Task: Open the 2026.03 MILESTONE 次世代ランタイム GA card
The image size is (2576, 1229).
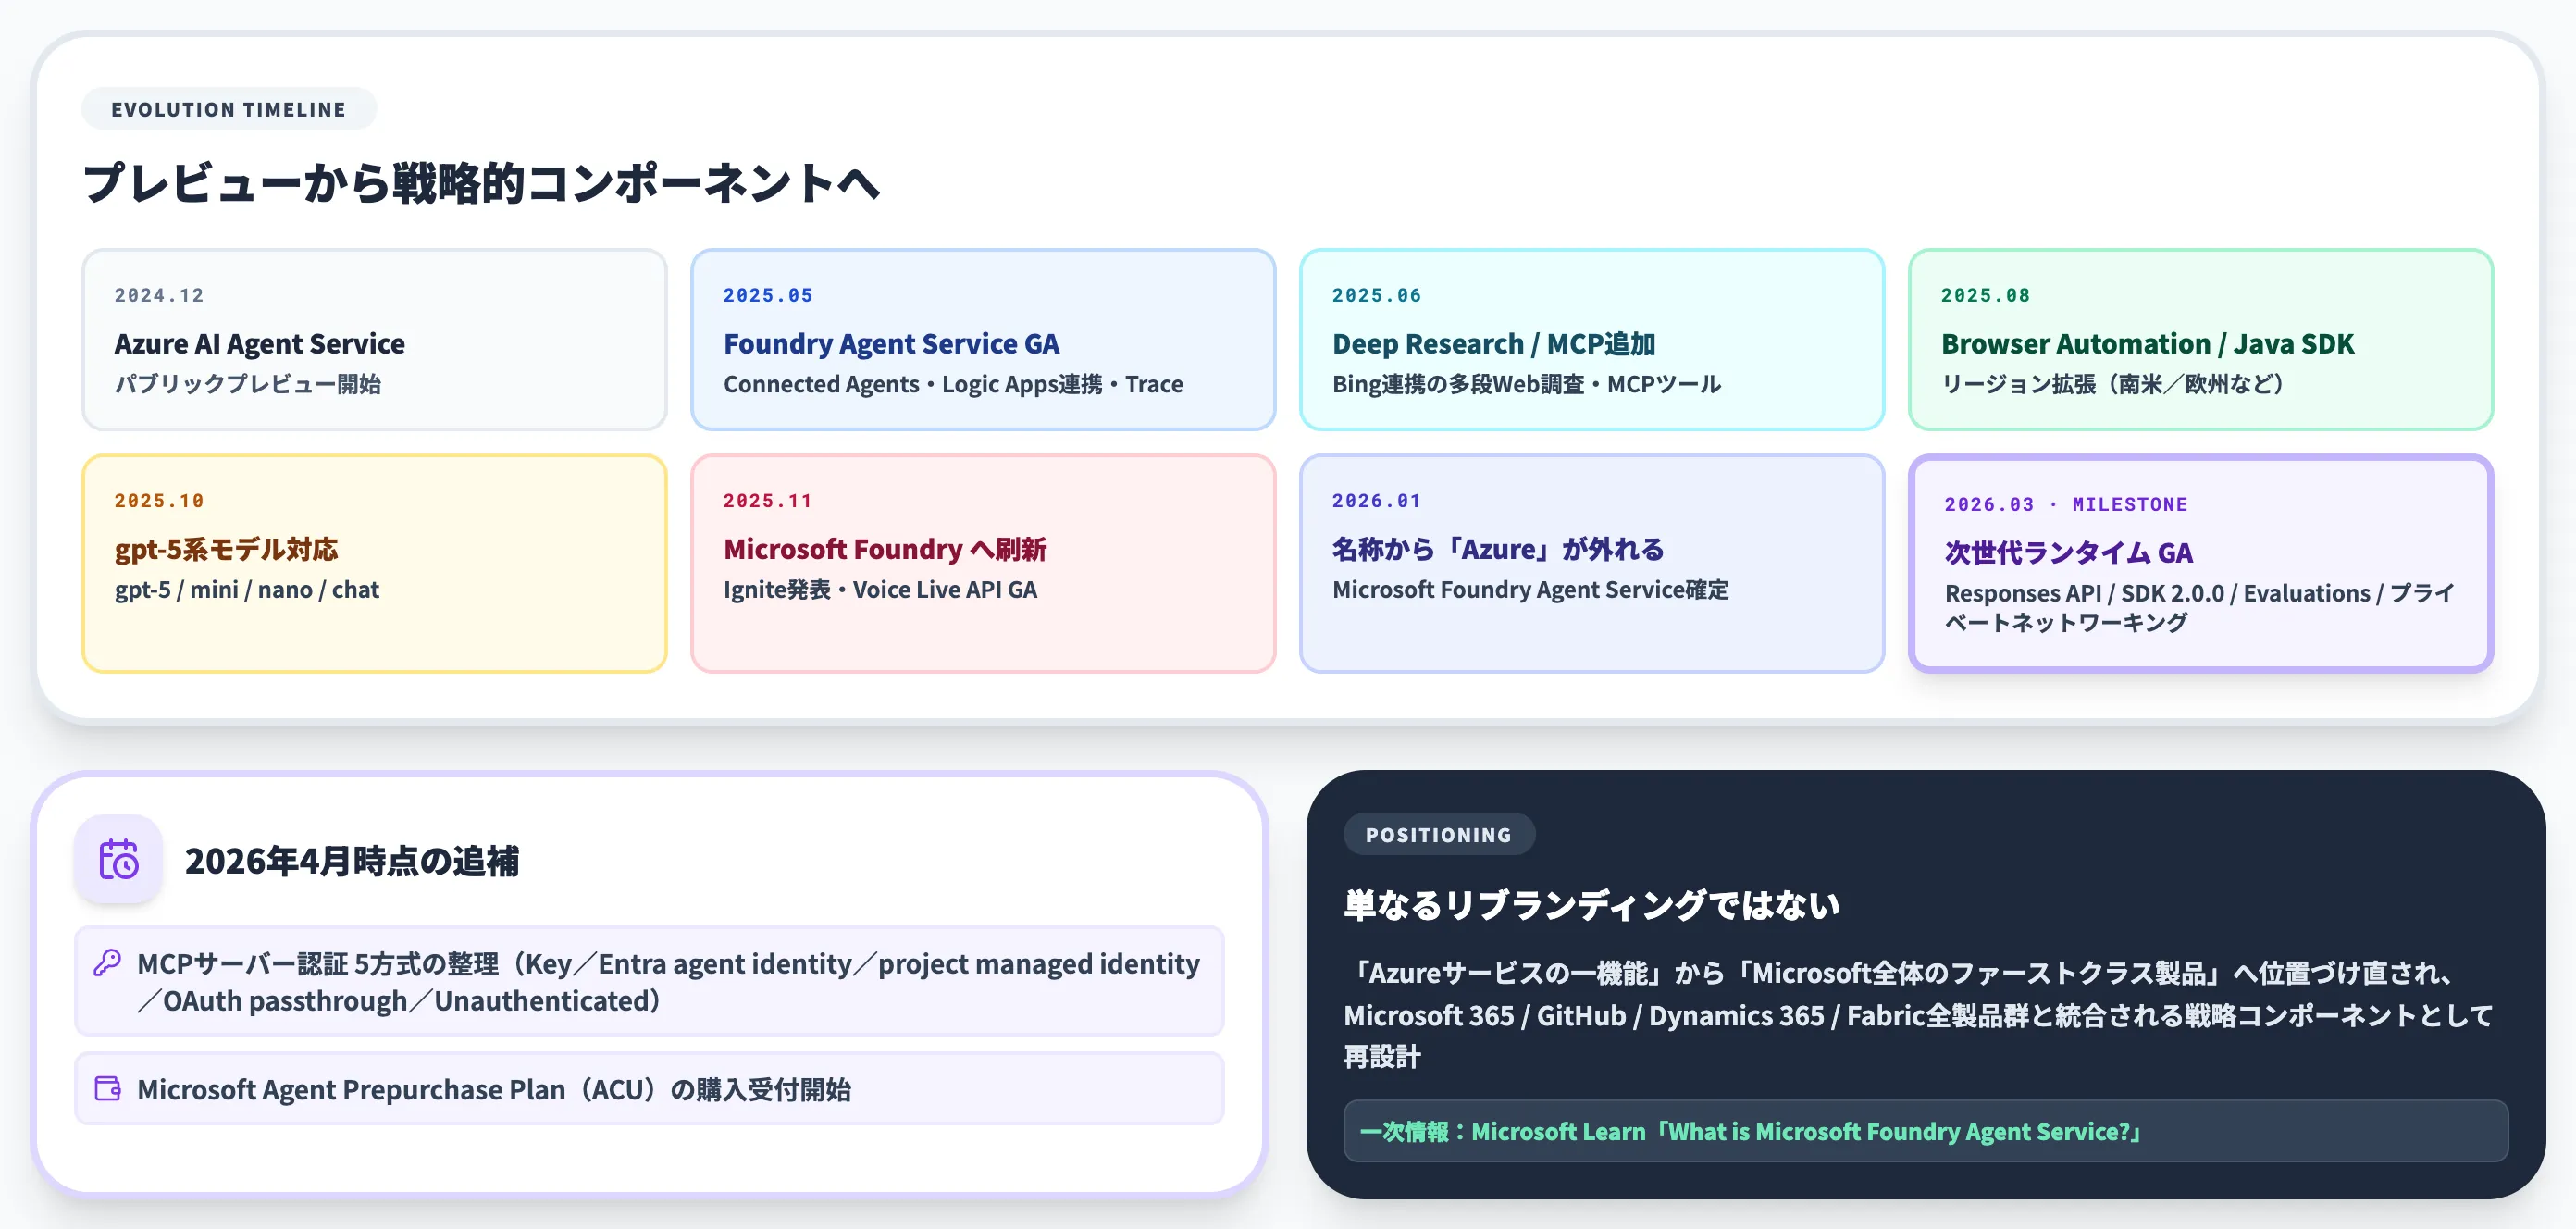Action: pyautogui.click(x=2201, y=564)
